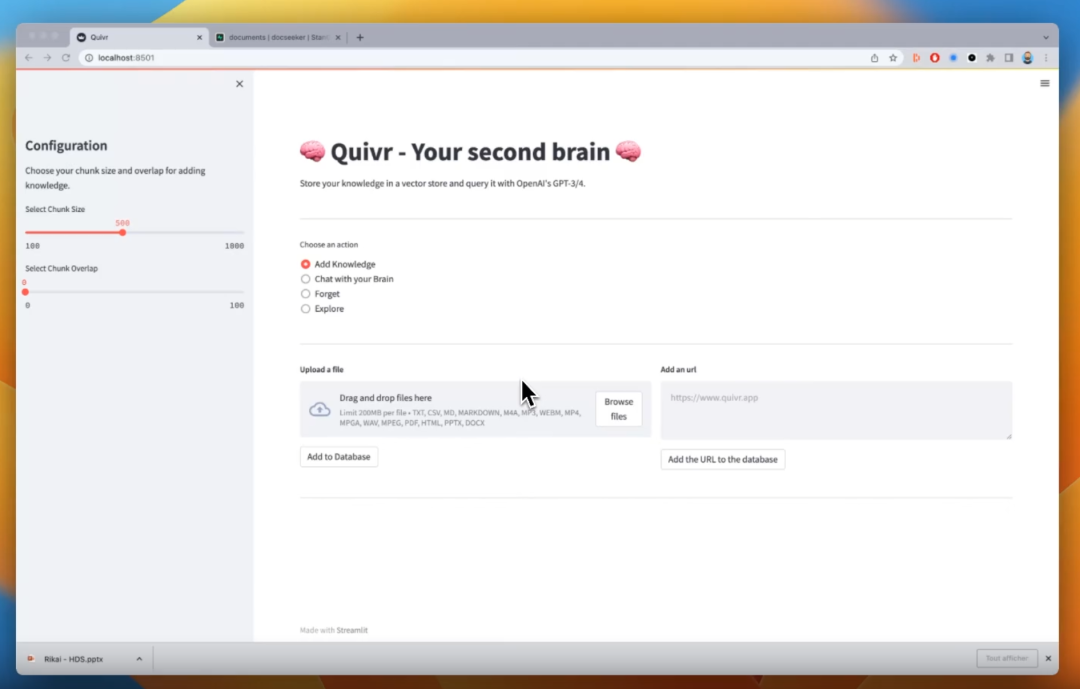The height and width of the screenshot is (689, 1080).
Task: Click the orange extension icon
Action: point(916,58)
